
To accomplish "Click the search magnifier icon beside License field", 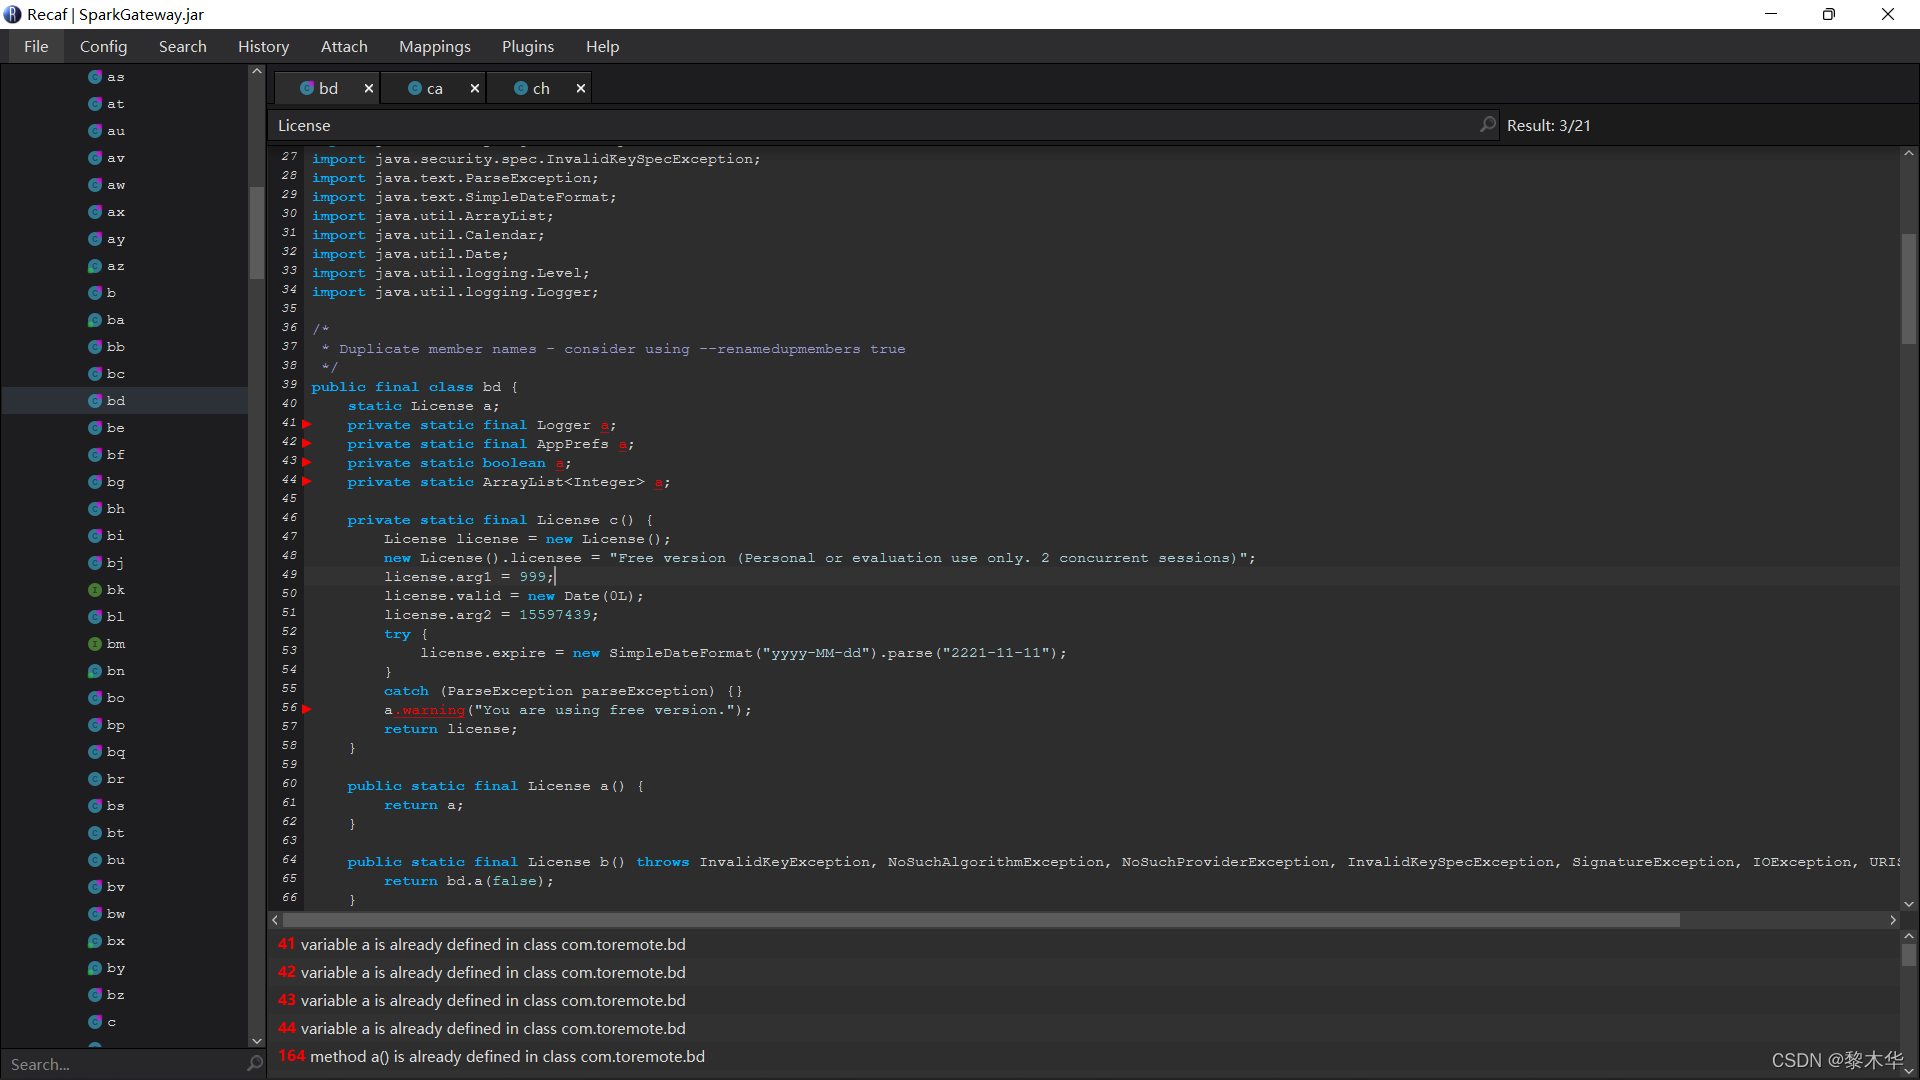I will click(1488, 125).
